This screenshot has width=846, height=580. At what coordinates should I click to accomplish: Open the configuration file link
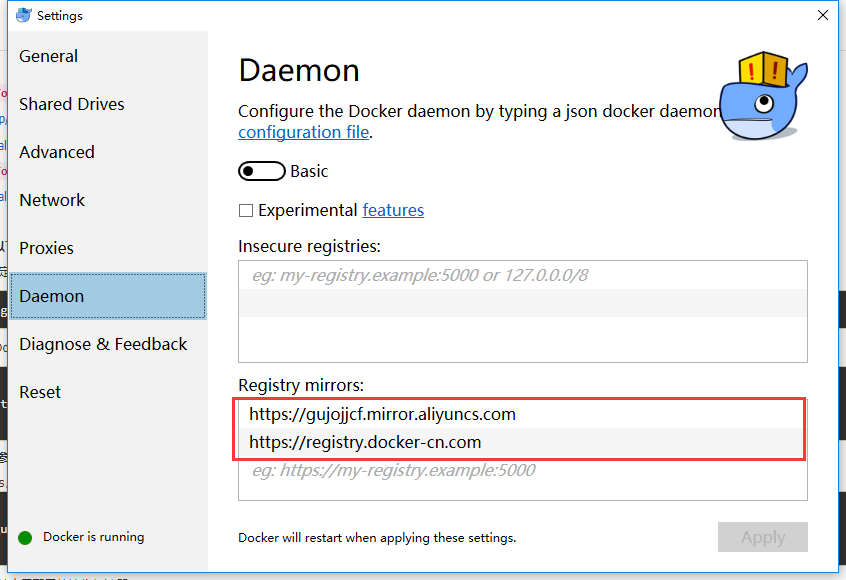[x=304, y=132]
